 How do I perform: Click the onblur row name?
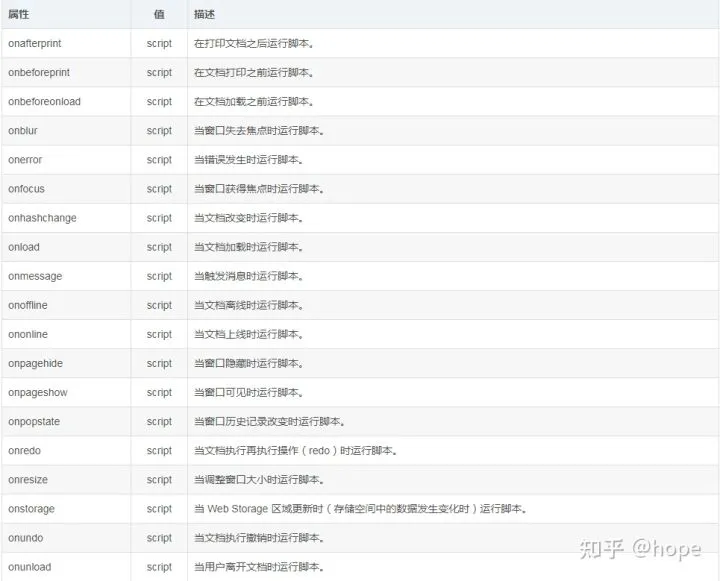pos(23,131)
